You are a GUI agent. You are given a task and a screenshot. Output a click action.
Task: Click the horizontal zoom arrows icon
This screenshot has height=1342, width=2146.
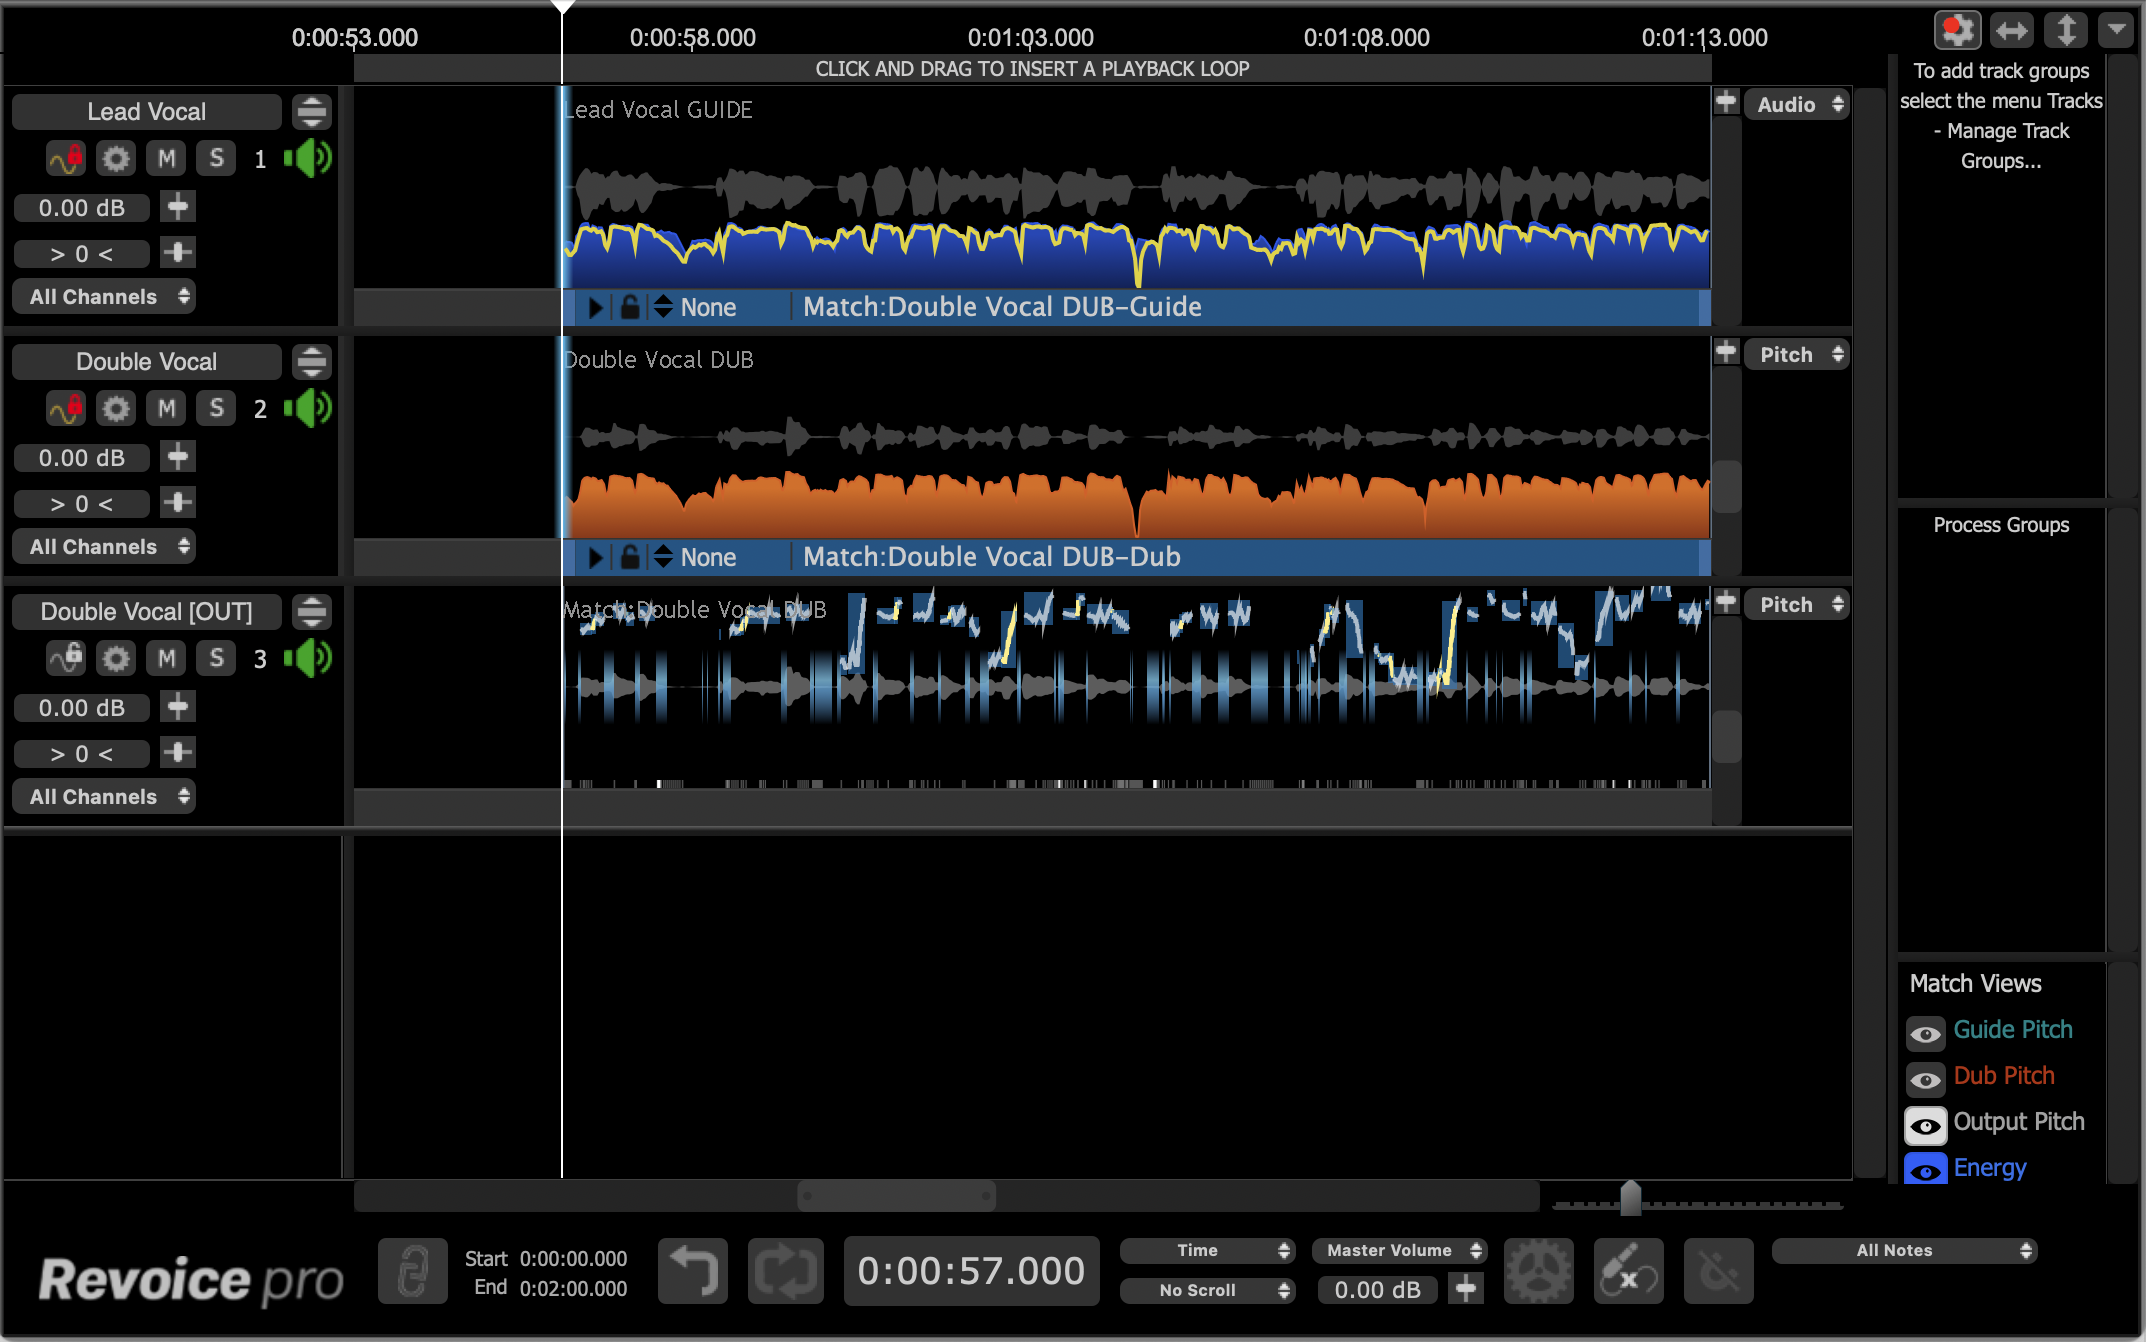2011,31
